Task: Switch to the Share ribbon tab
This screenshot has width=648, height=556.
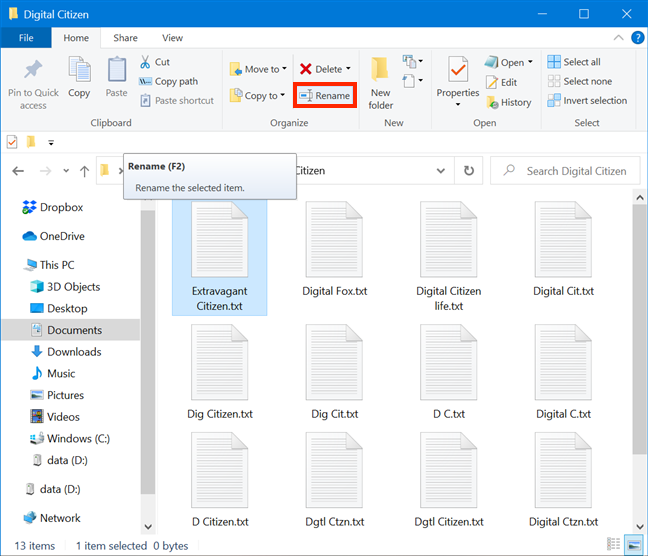Action: pos(125,38)
